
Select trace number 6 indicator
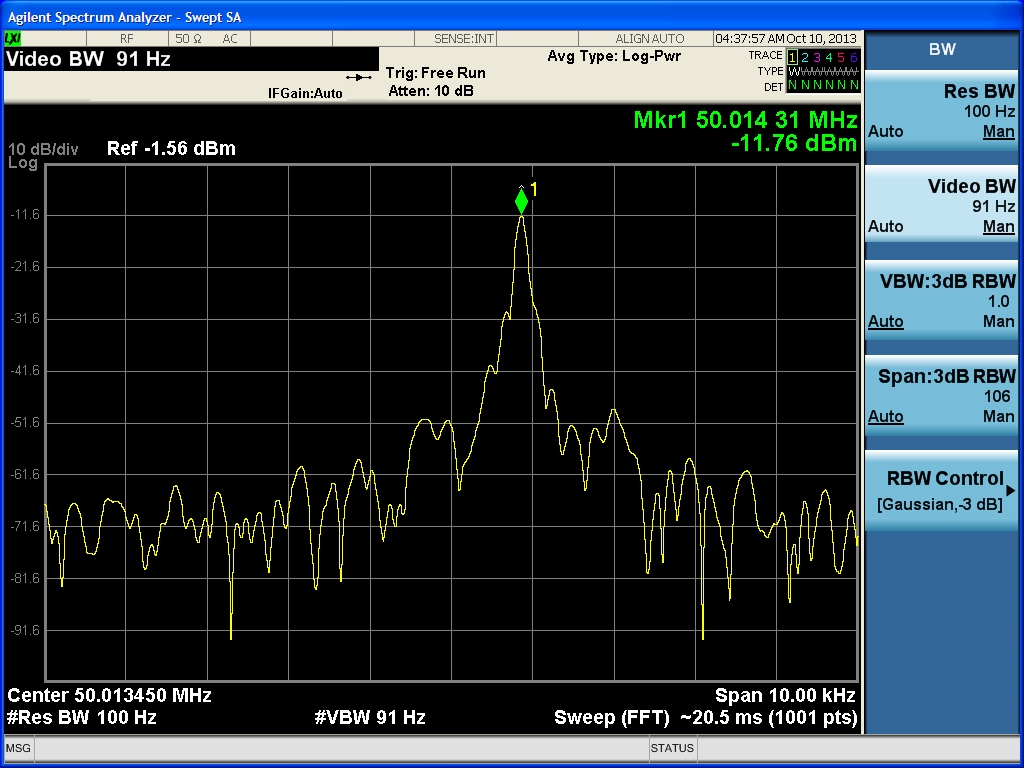[854, 57]
